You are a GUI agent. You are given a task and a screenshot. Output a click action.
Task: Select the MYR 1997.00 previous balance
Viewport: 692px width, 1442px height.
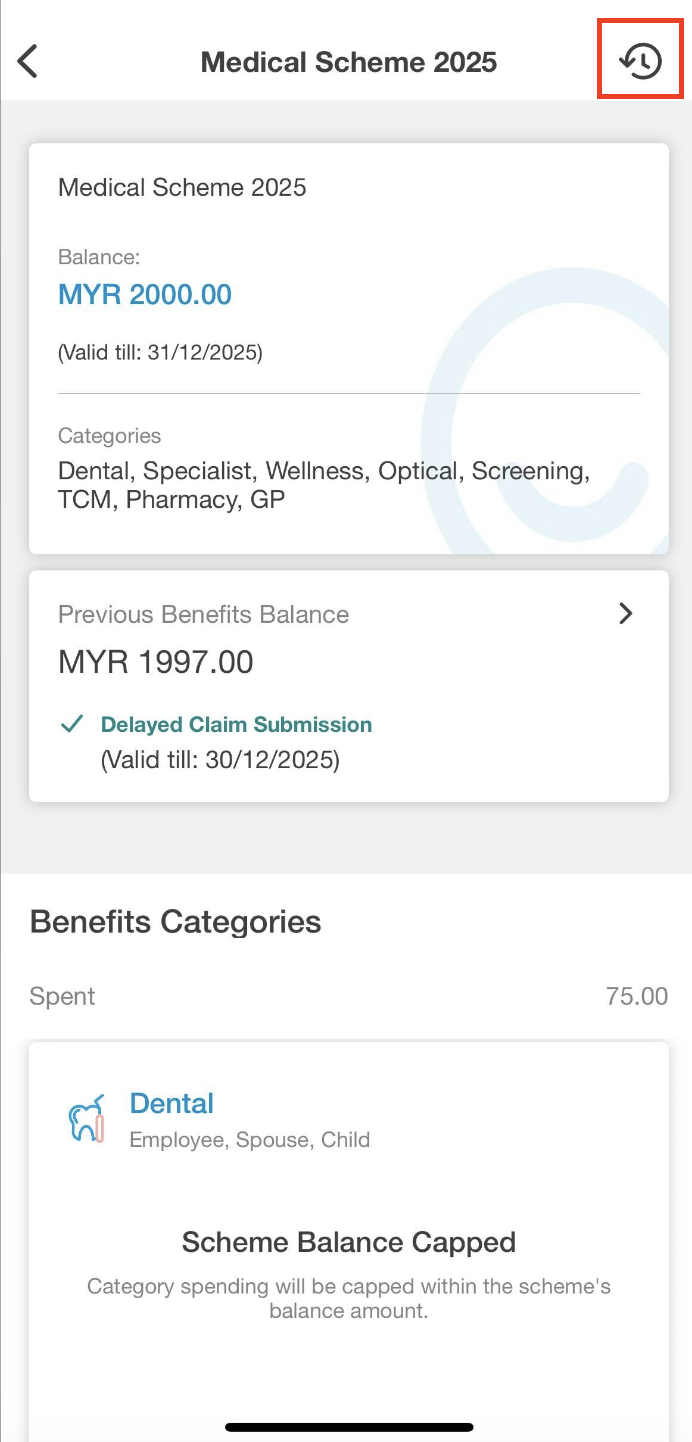[156, 662]
